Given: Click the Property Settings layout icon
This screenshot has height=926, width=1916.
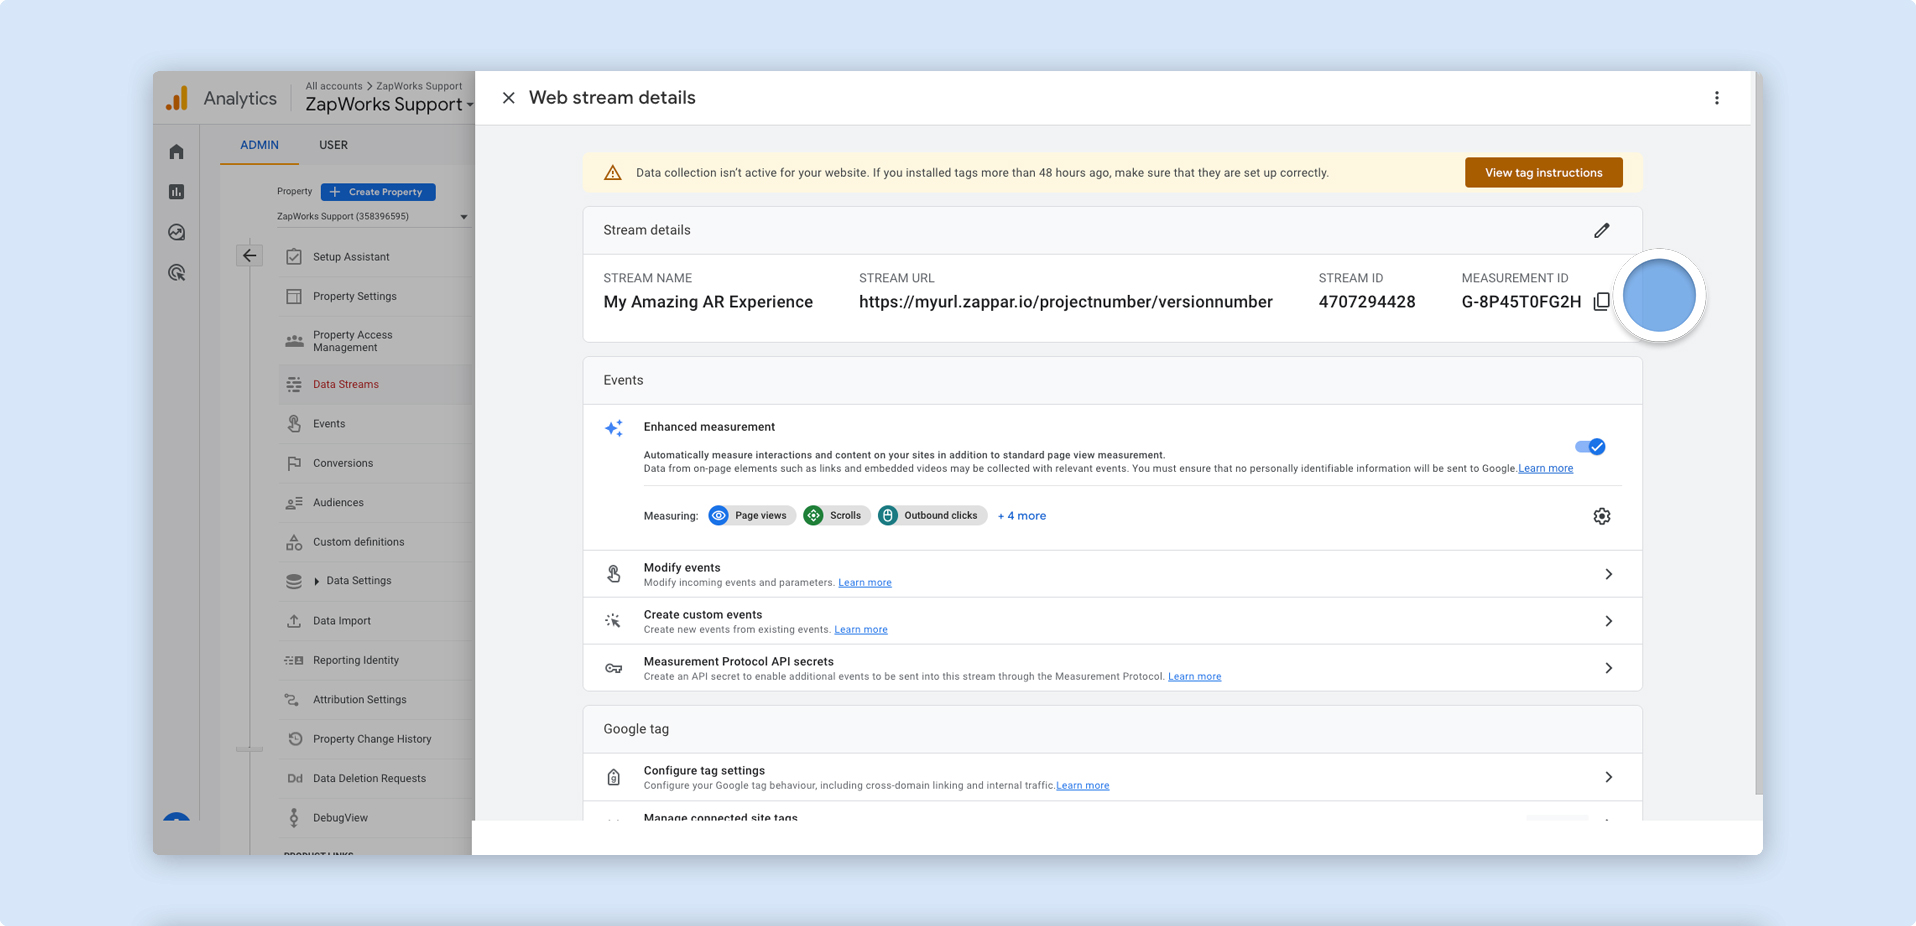Looking at the screenshot, I should 294,297.
